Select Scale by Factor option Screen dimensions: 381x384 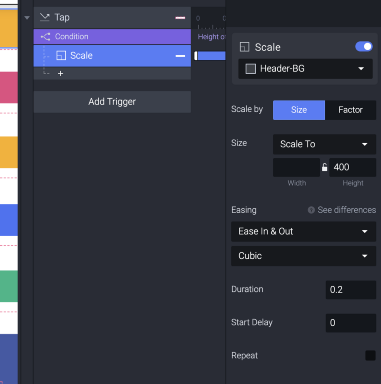350,110
